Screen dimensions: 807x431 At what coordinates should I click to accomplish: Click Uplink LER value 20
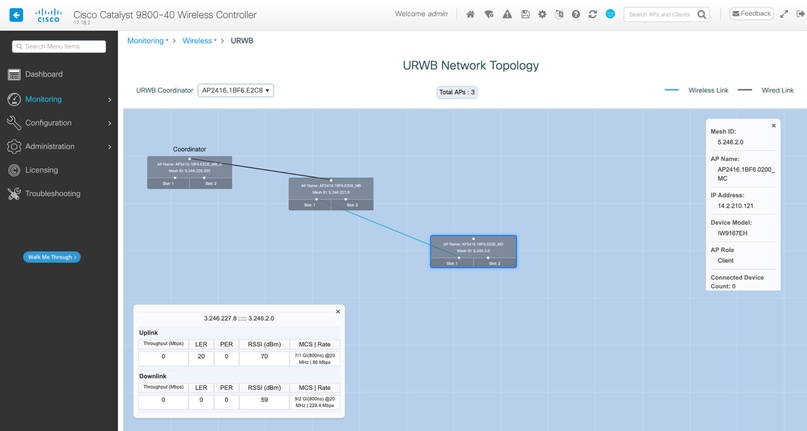coord(201,356)
